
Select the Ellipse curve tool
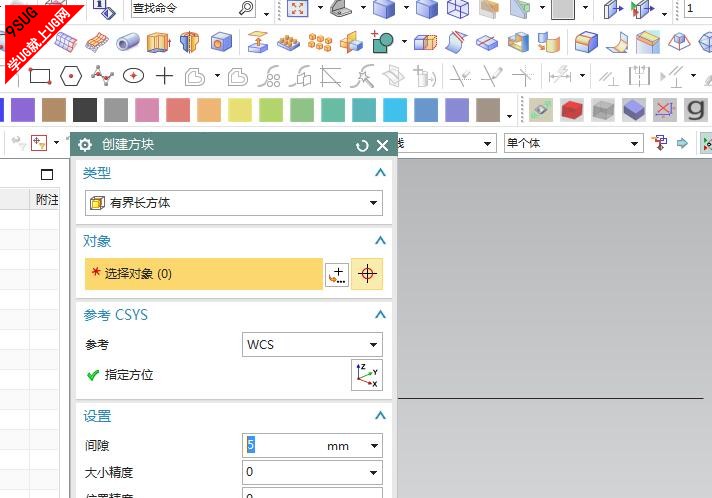point(133,76)
